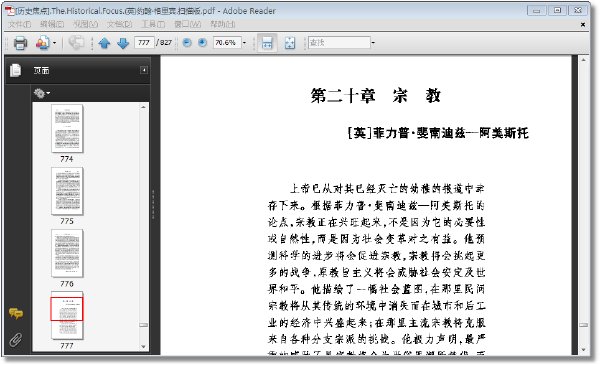Screen dimensions: 600x366
Task: Go to previous page with up arrow
Action: tap(104, 43)
